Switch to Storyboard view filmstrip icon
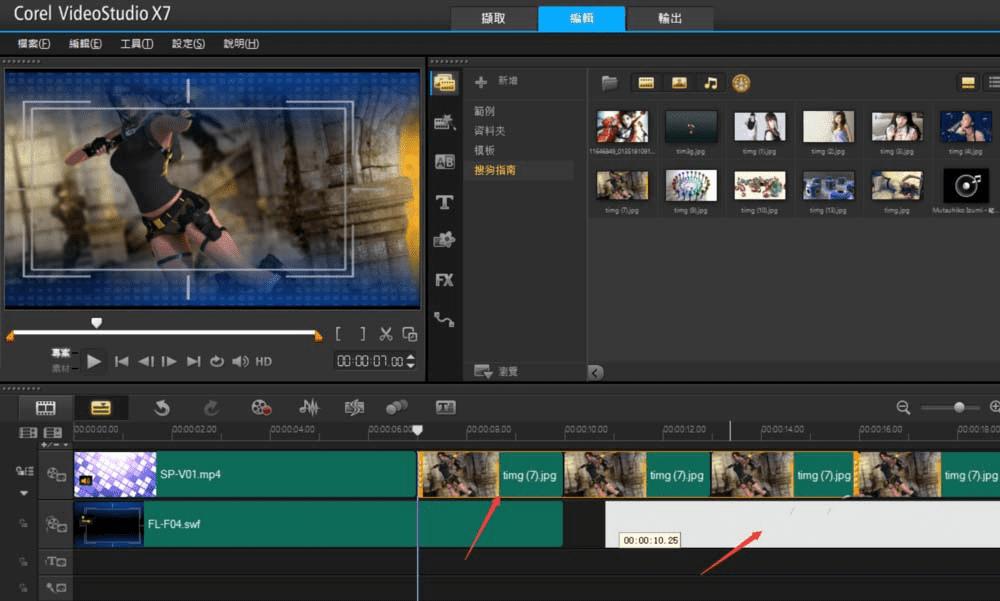Screen dimensions: 1000x601 pos(45,407)
